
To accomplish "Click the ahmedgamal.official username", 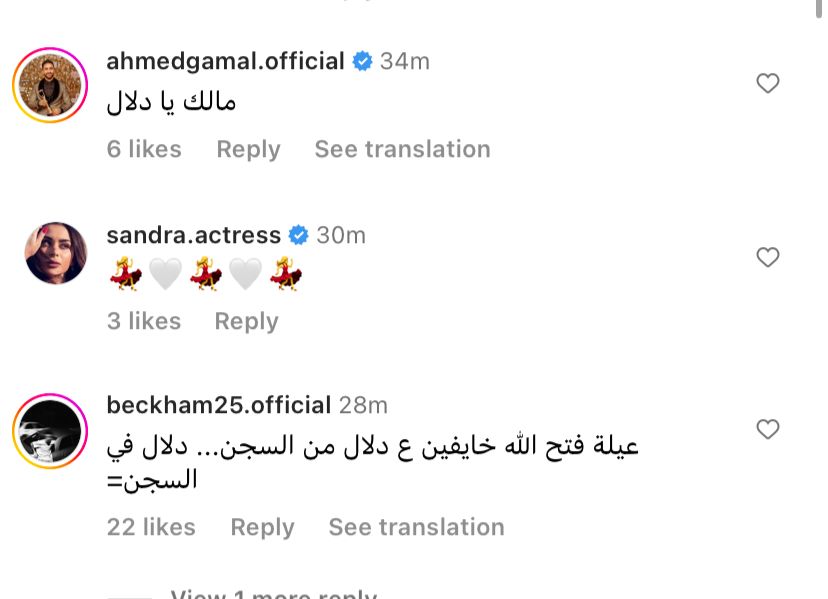I will click(225, 61).
